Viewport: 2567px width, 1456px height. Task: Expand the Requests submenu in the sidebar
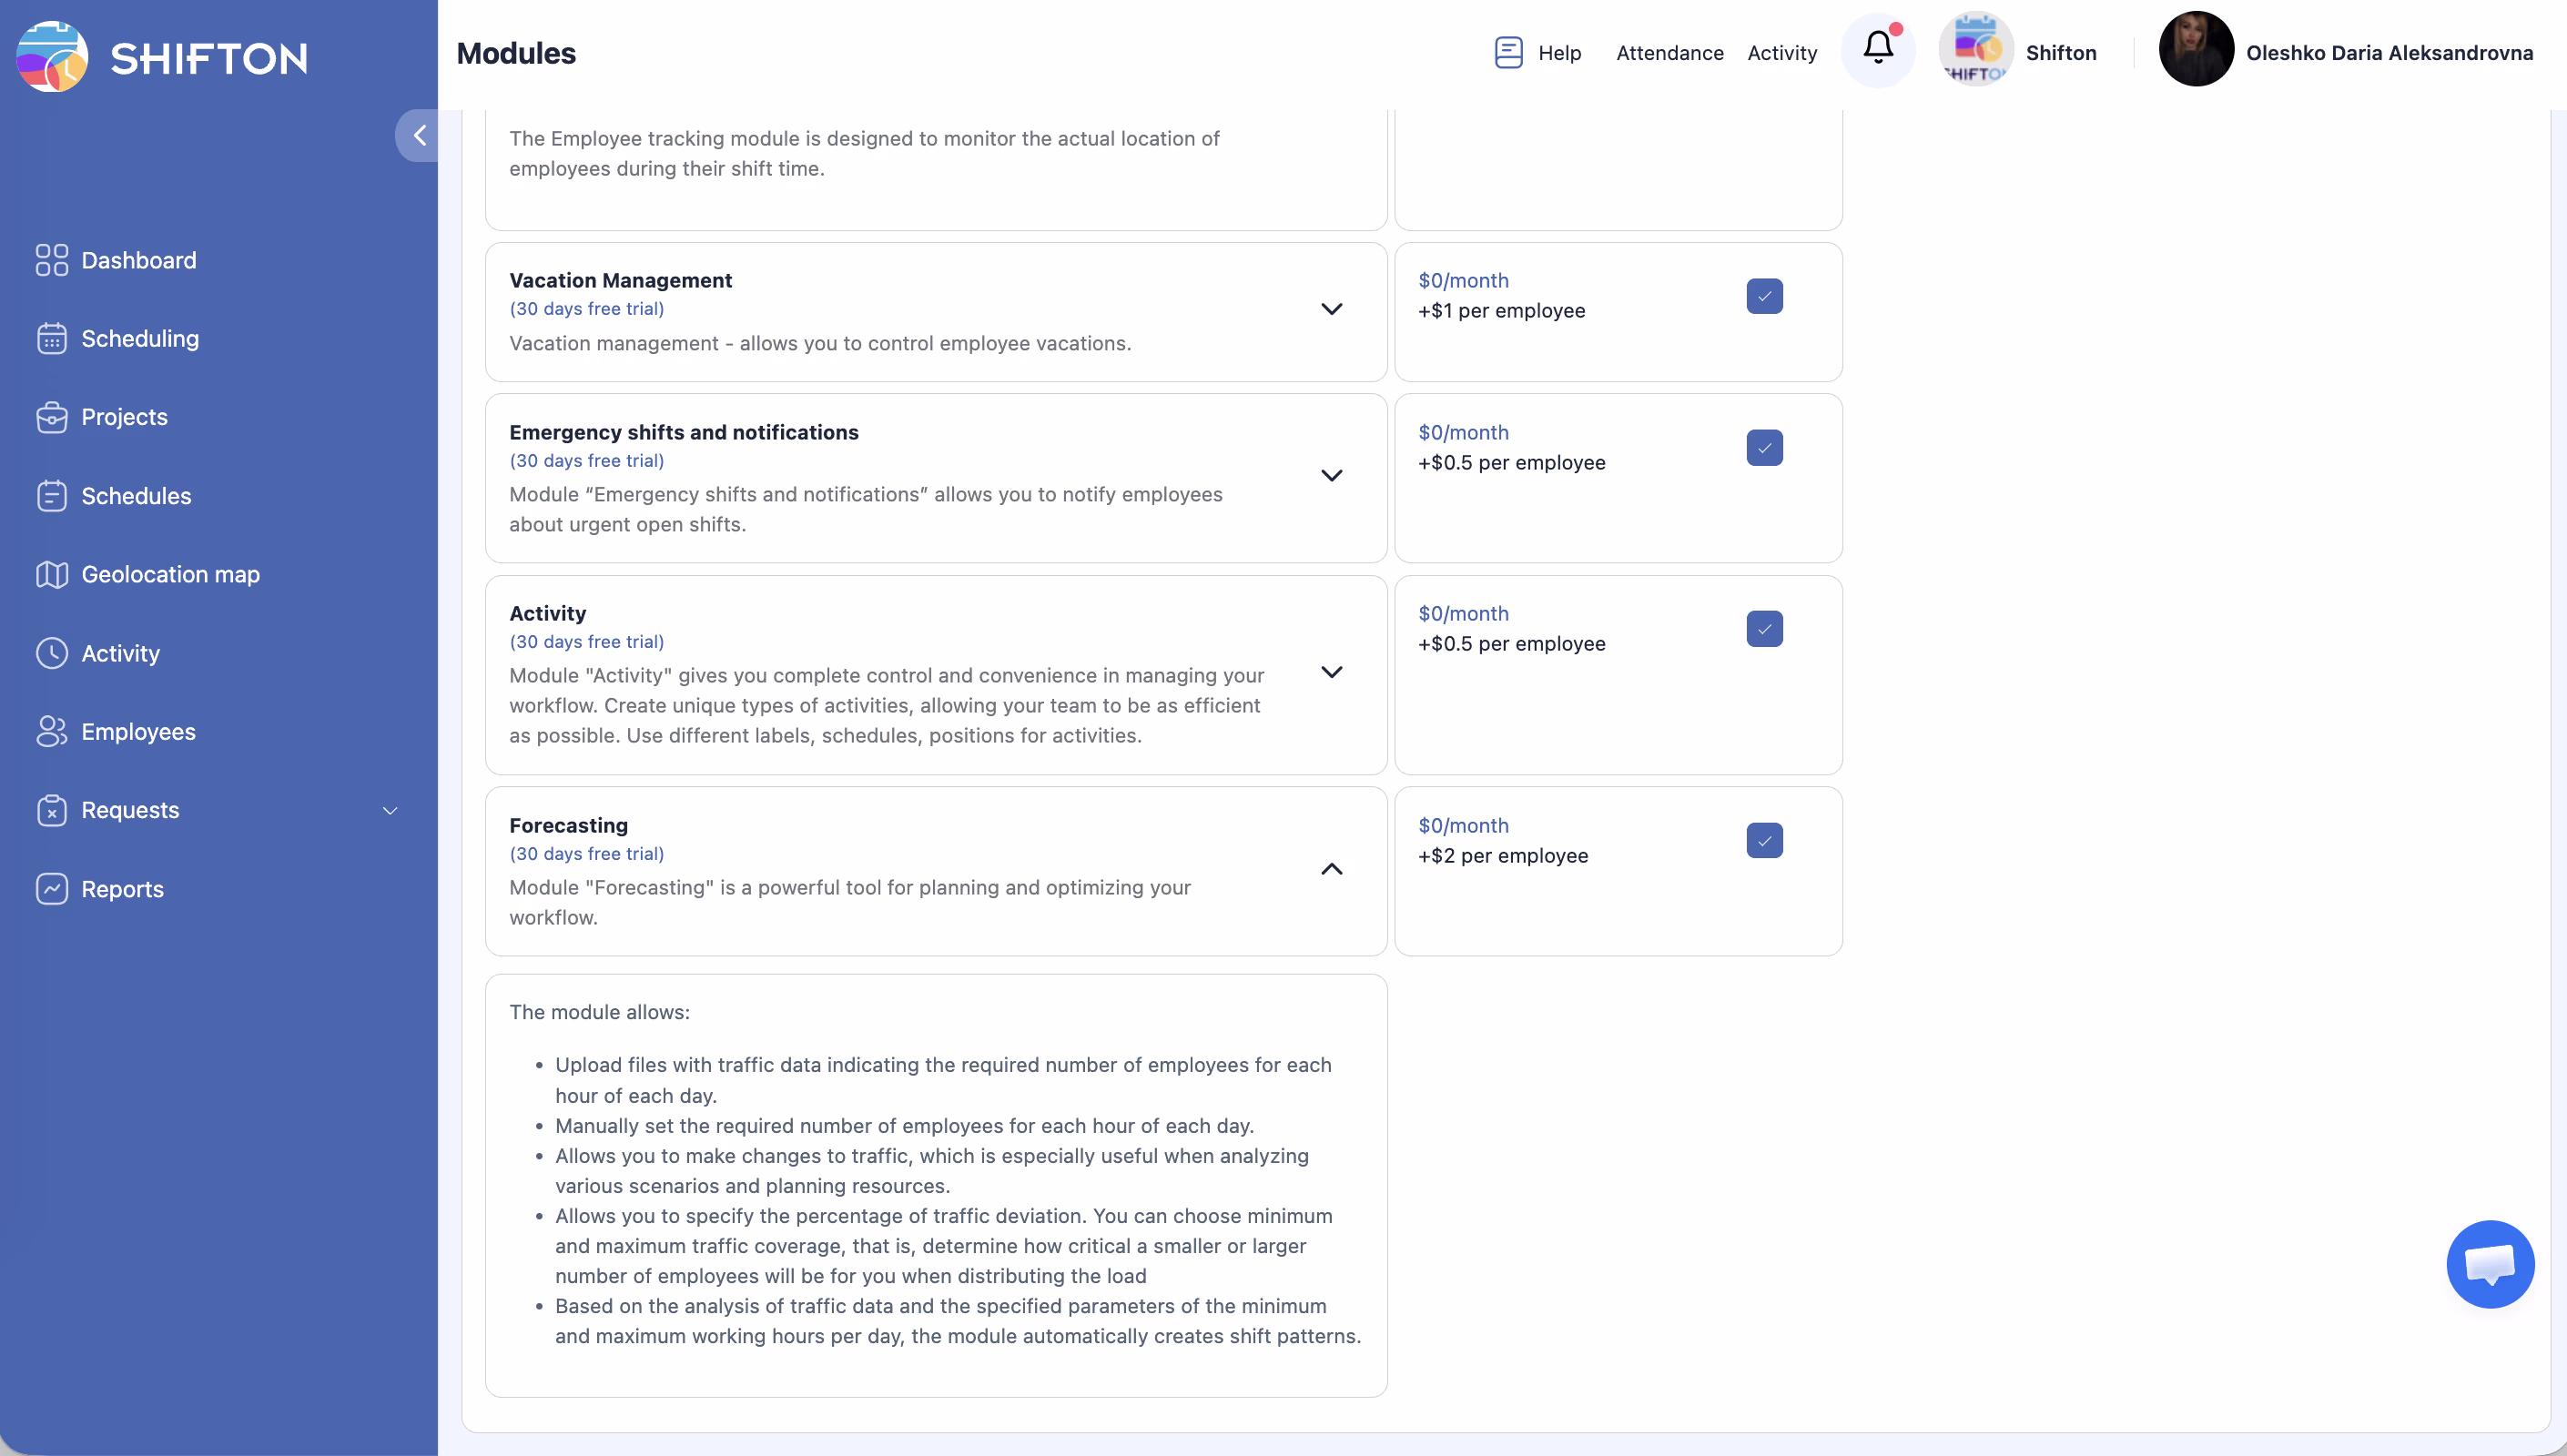[390, 811]
